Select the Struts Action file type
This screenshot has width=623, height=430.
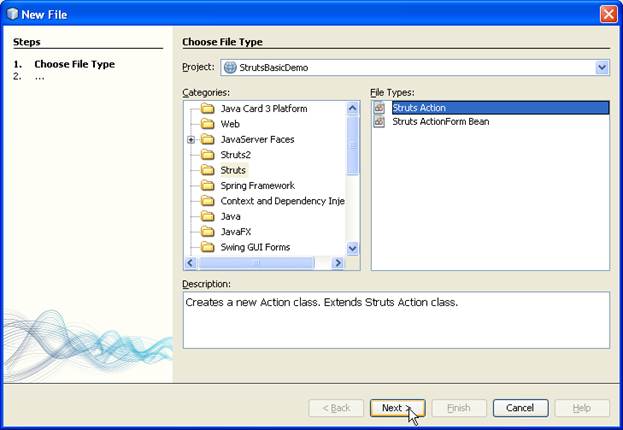(x=500, y=108)
